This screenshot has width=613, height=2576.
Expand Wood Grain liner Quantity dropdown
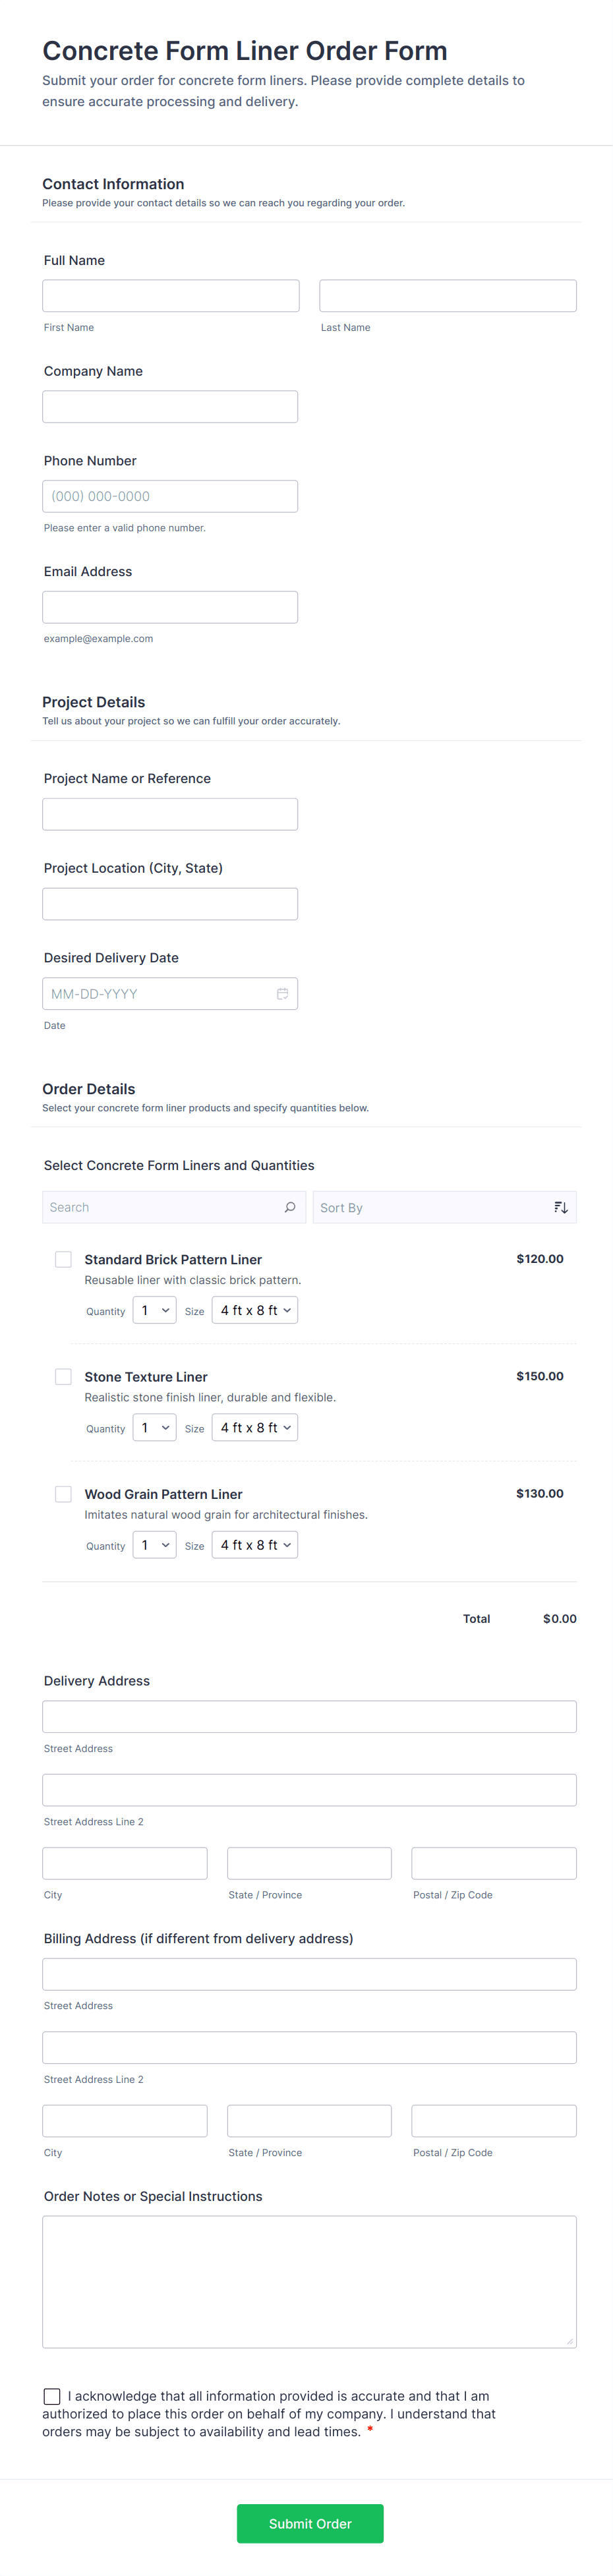click(x=154, y=1545)
